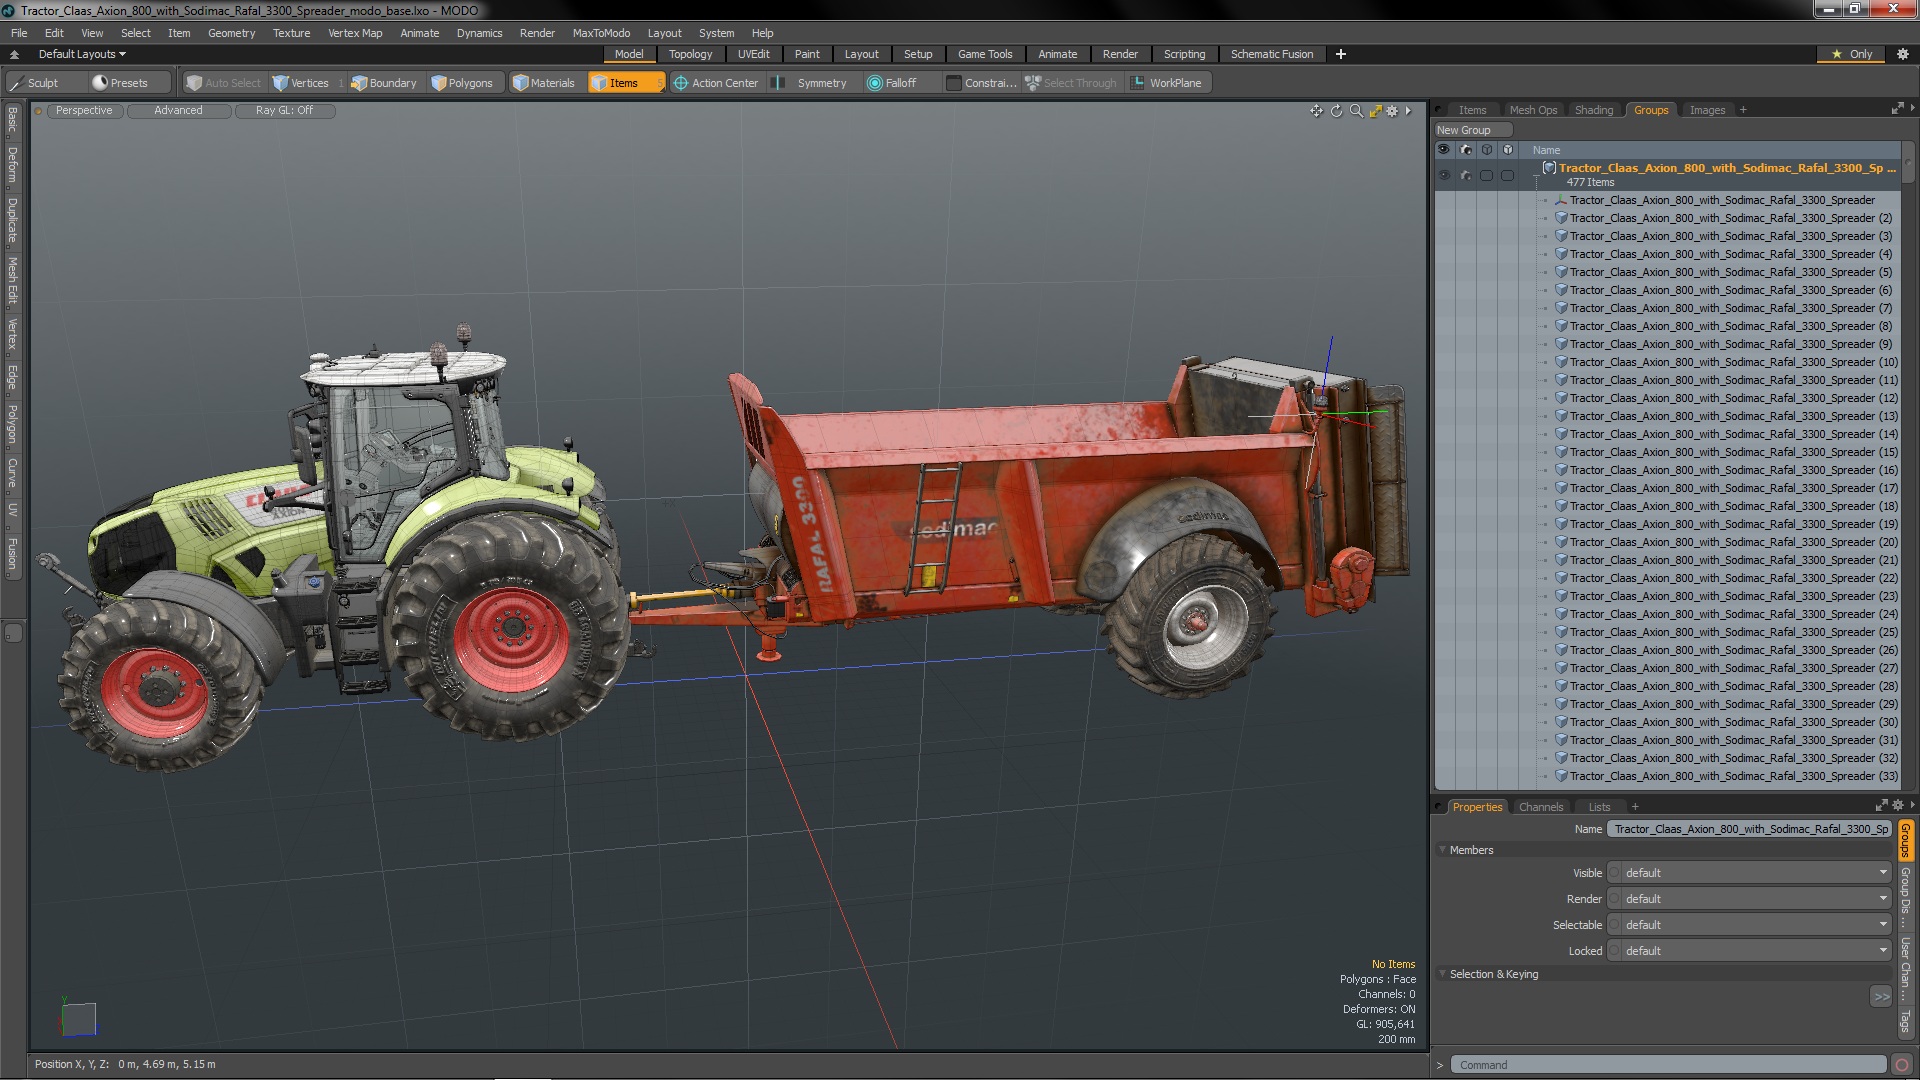Click the Name field in Properties
Screen dimensions: 1920x1080
coord(1750,829)
